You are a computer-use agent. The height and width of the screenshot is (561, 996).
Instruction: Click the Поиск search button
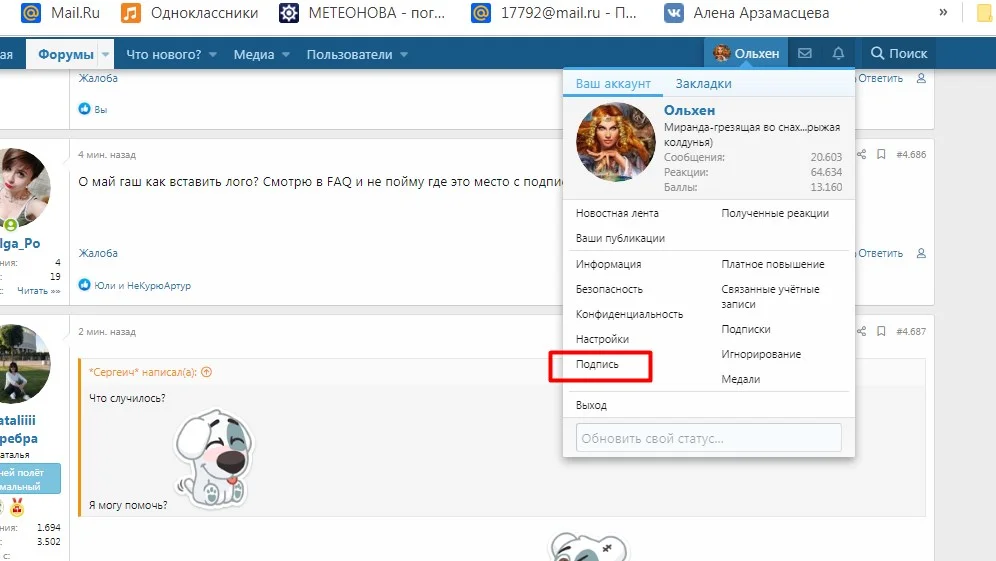pyautogui.click(x=899, y=53)
